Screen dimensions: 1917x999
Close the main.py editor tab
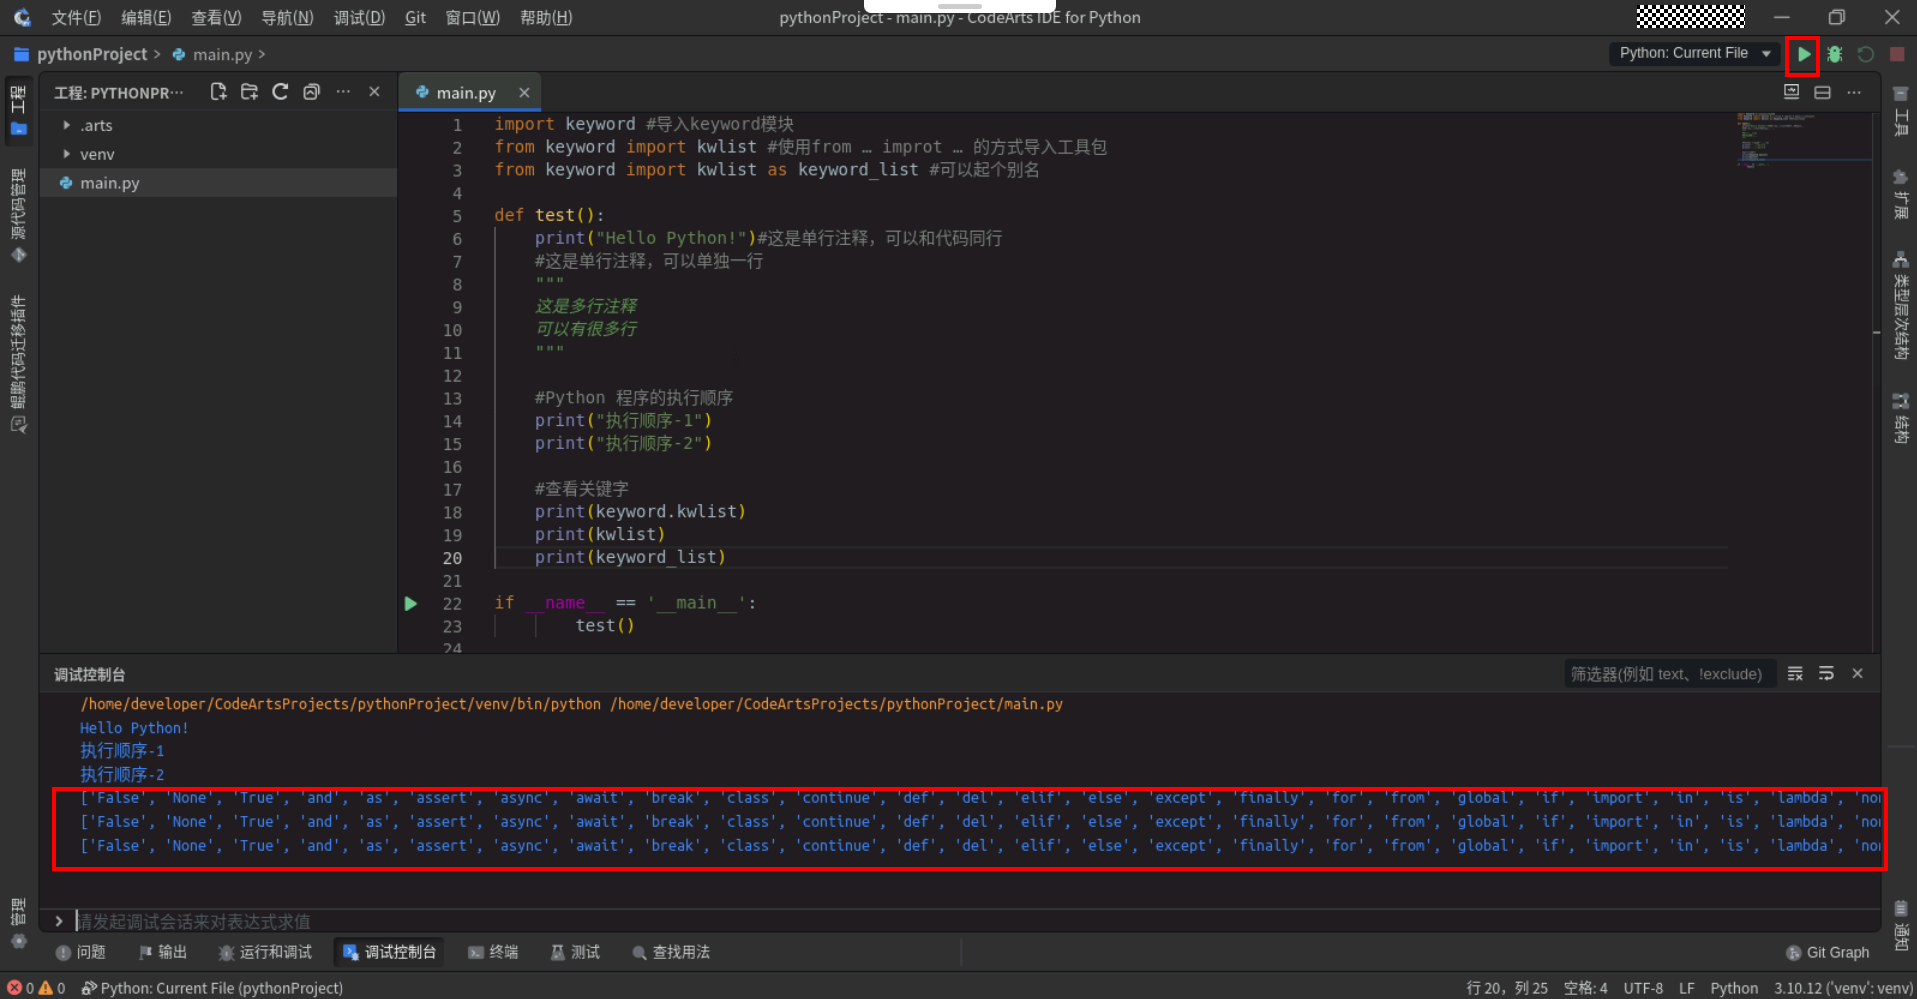(x=524, y=92)
